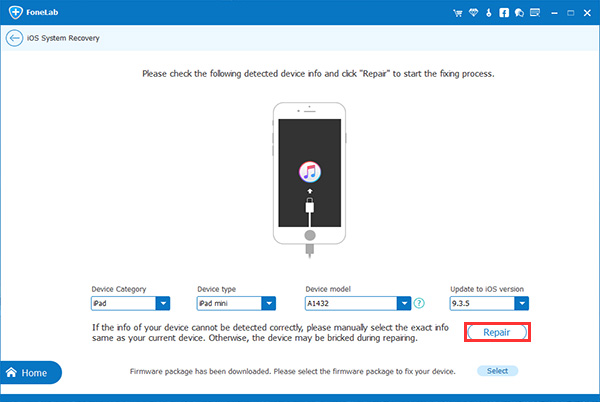This screenshot has height=402, width=600.
Task: Click the diamond premium icon
Action: [x=473, y=13]
